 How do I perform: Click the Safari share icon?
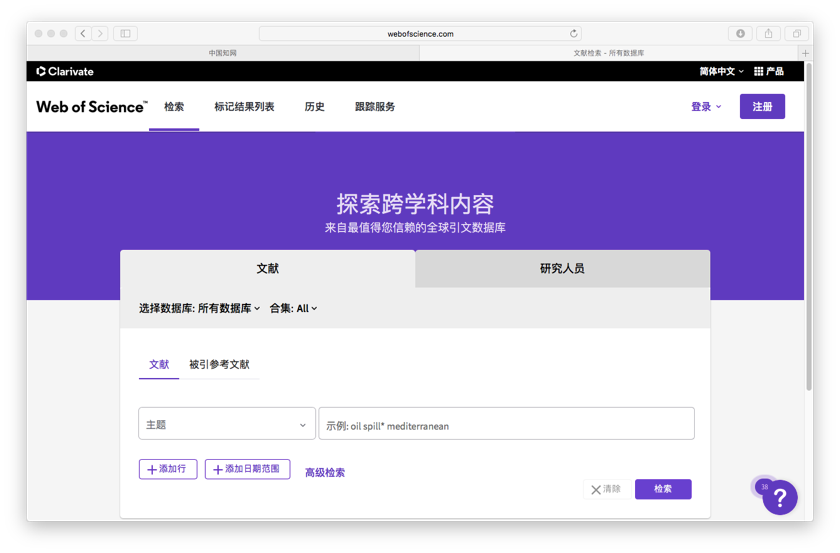pos(768,34)
